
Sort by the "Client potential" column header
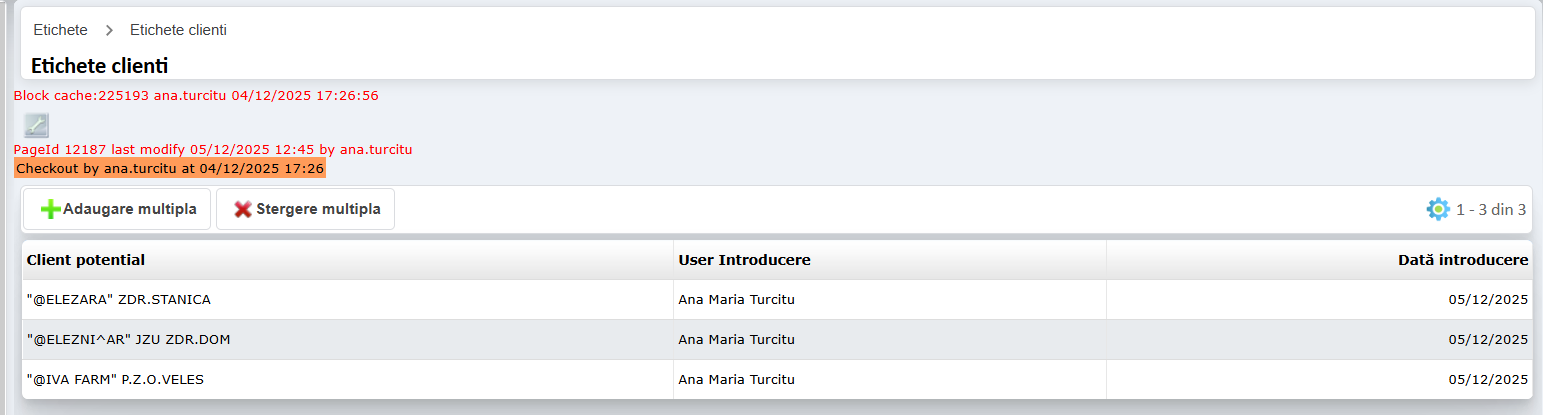[x=86, y=260]
